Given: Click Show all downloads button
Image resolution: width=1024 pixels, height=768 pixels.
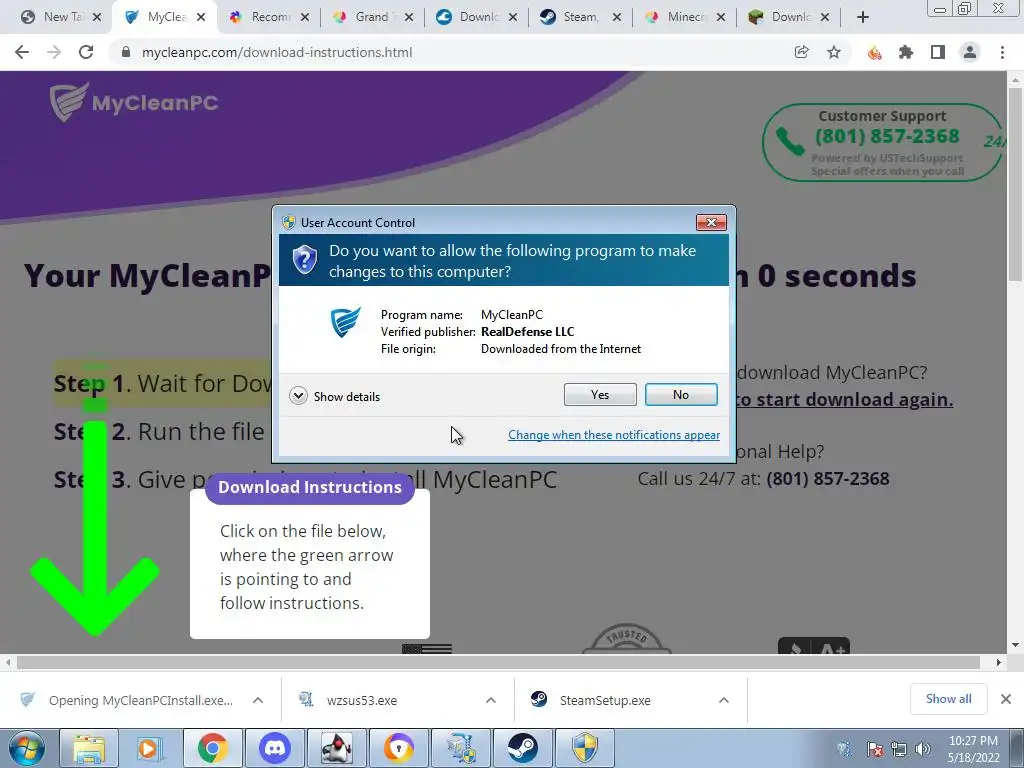Looking at the screenshot, I should pos(948,699).
